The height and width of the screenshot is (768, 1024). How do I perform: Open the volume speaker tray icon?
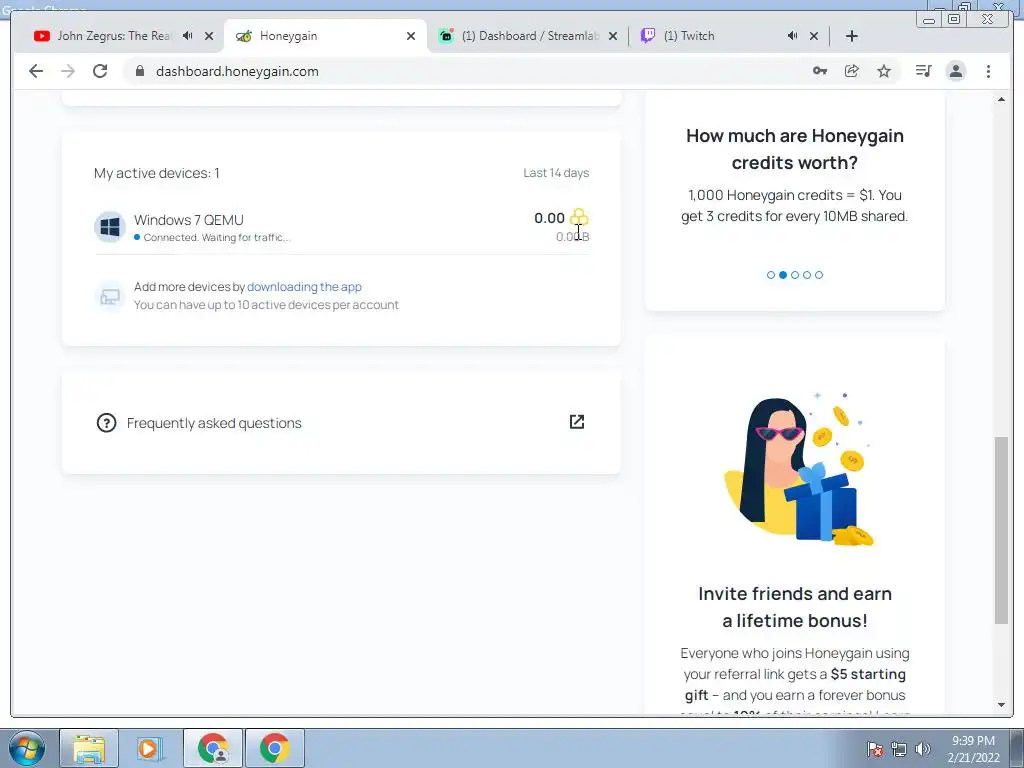pos(923,749)
